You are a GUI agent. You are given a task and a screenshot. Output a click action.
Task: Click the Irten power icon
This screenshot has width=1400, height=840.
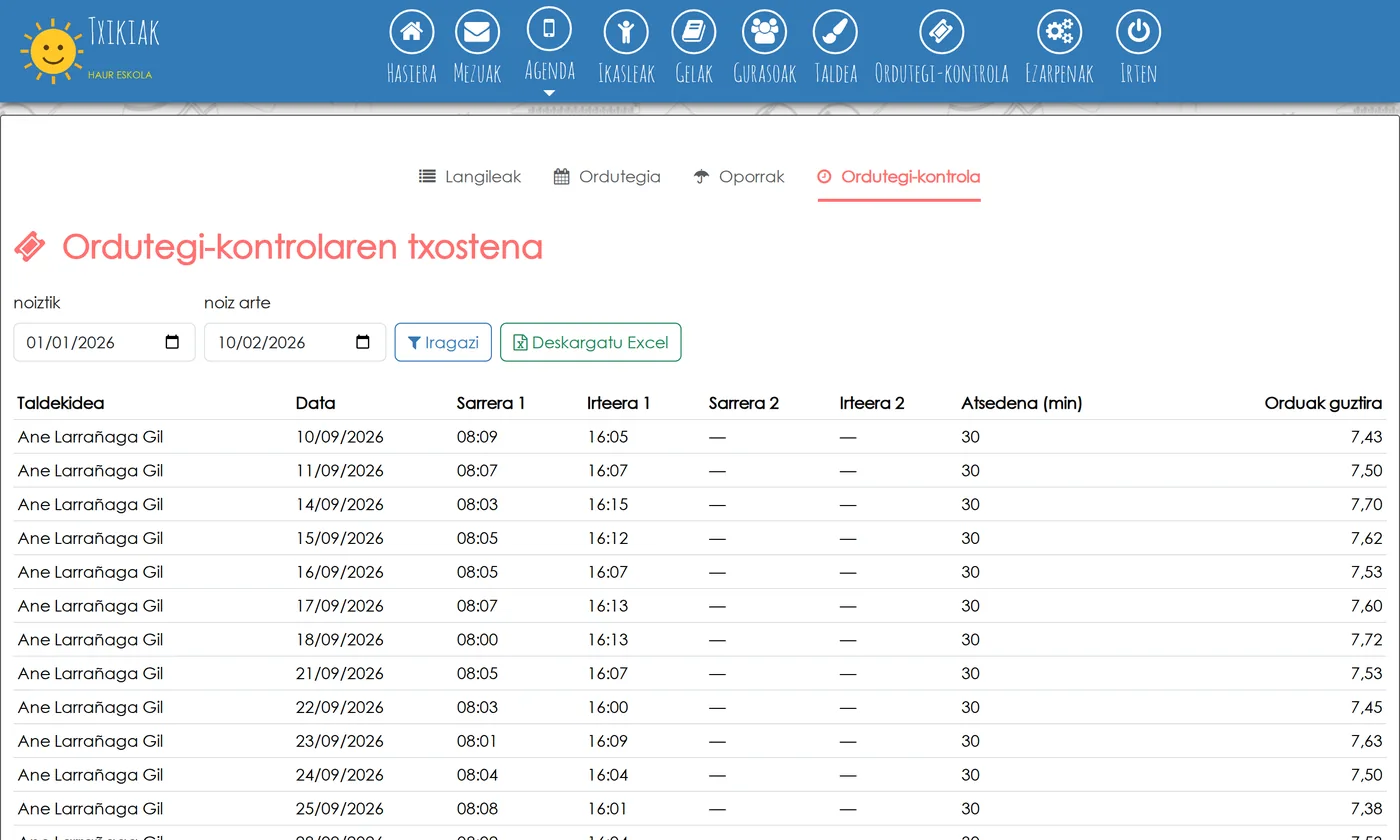pos(1138,32)
